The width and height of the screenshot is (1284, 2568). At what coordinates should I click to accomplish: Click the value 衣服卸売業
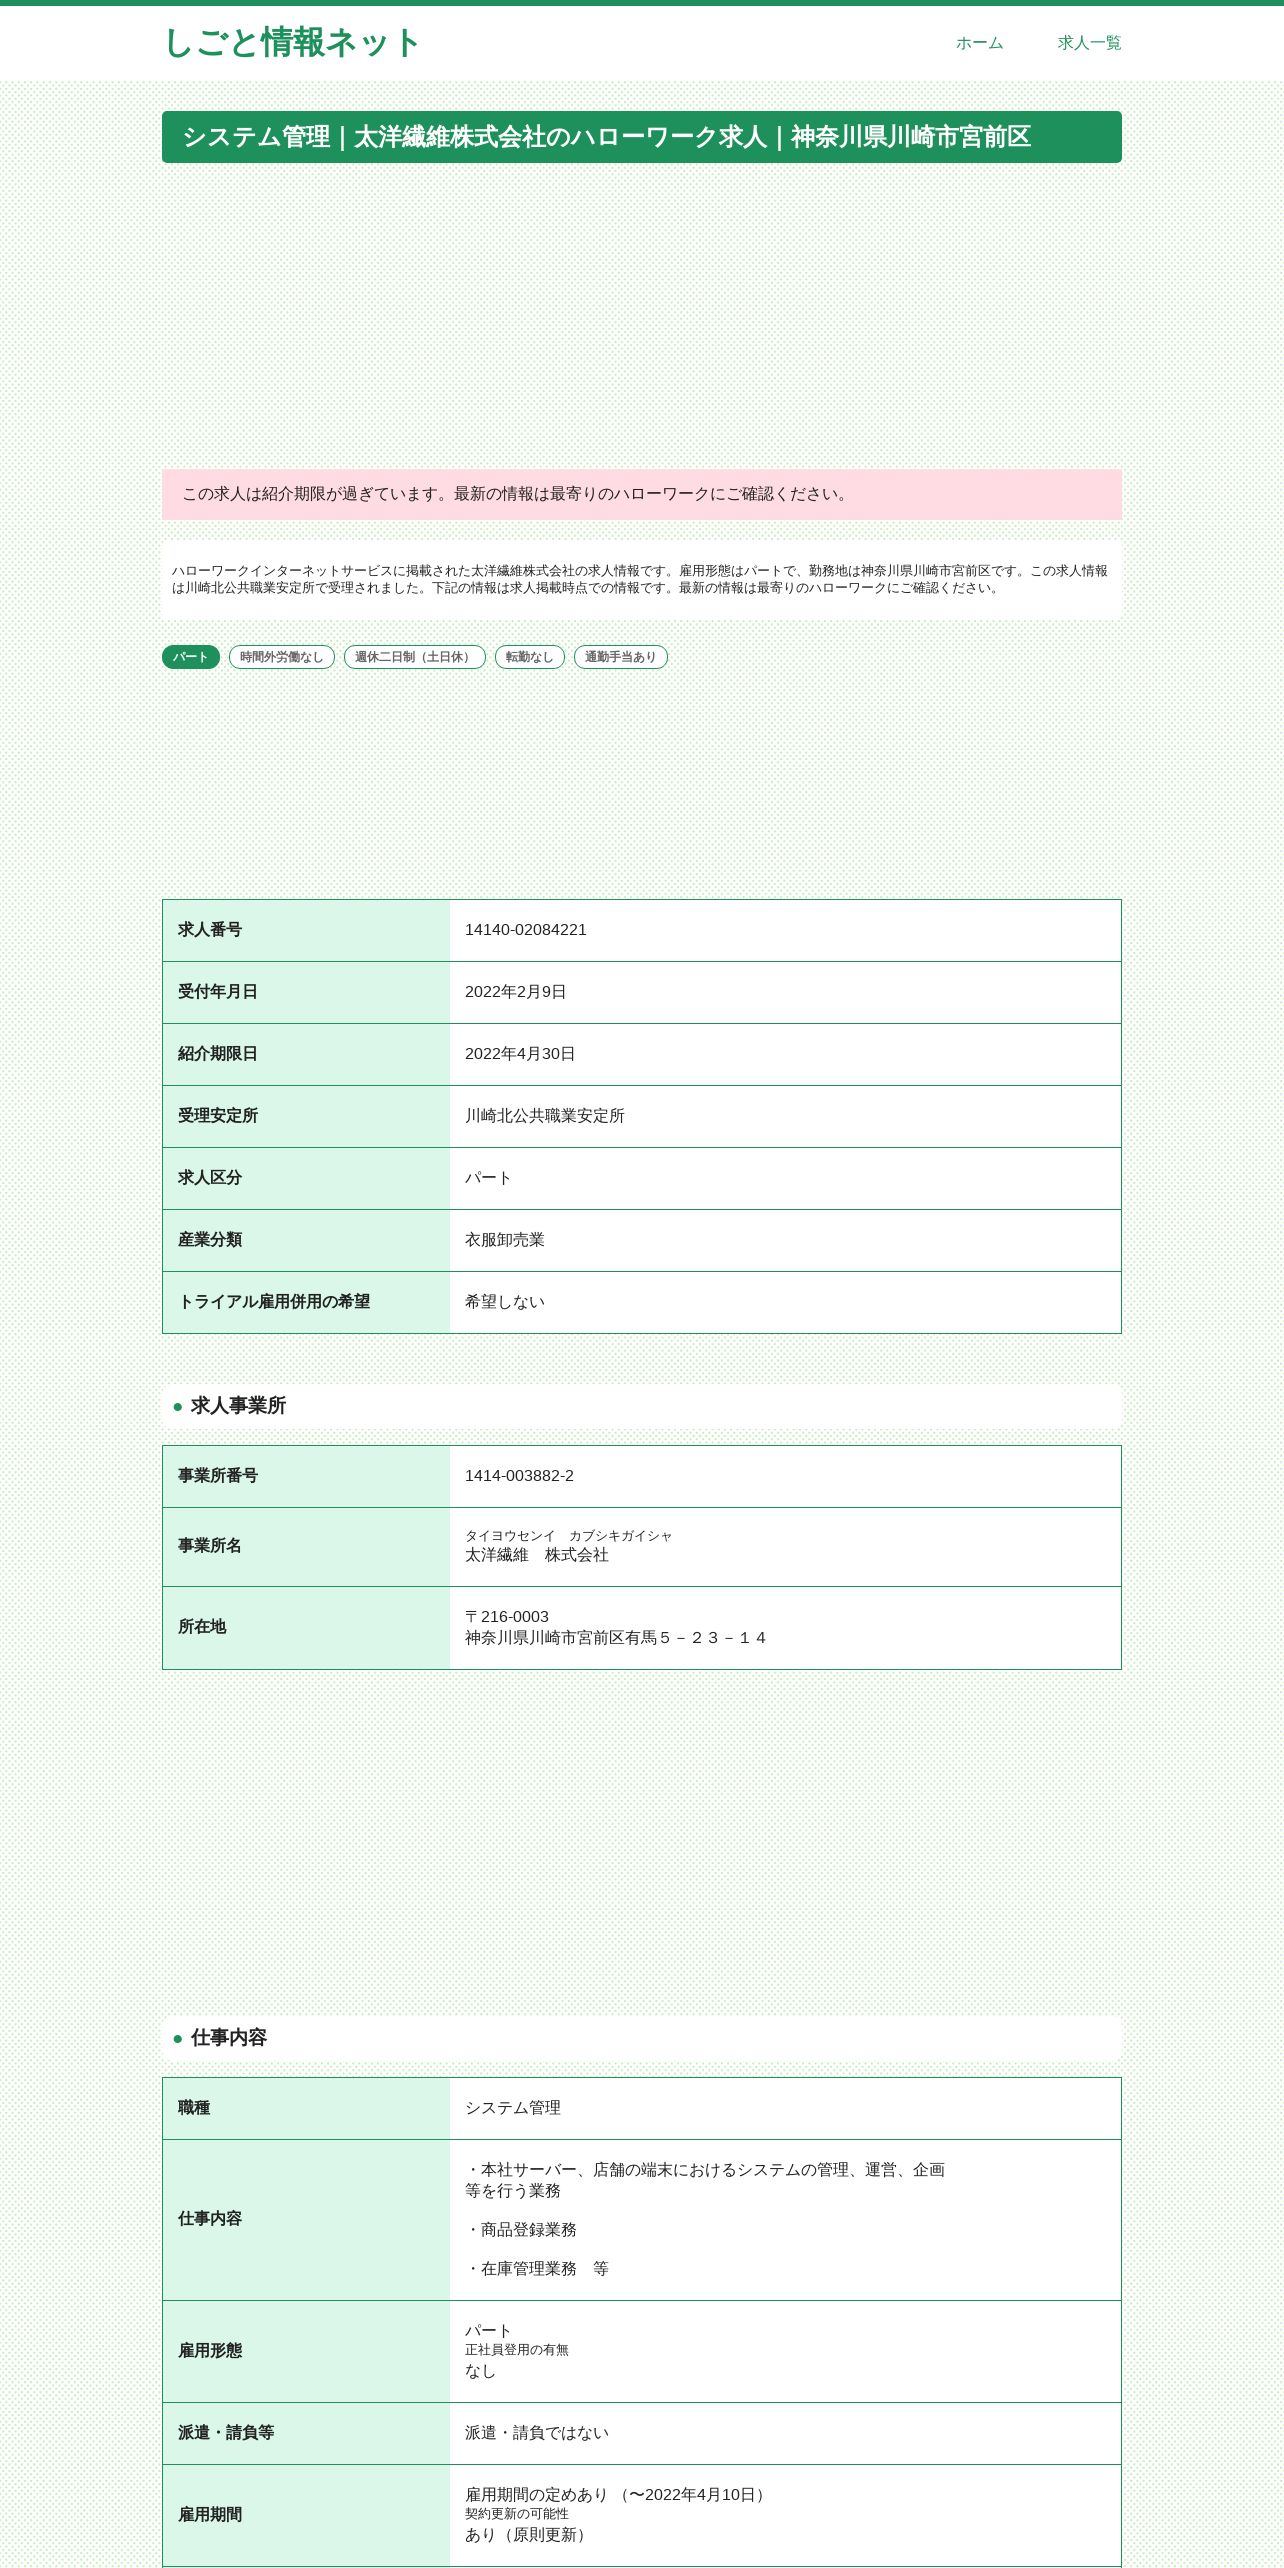[505, 1240]
